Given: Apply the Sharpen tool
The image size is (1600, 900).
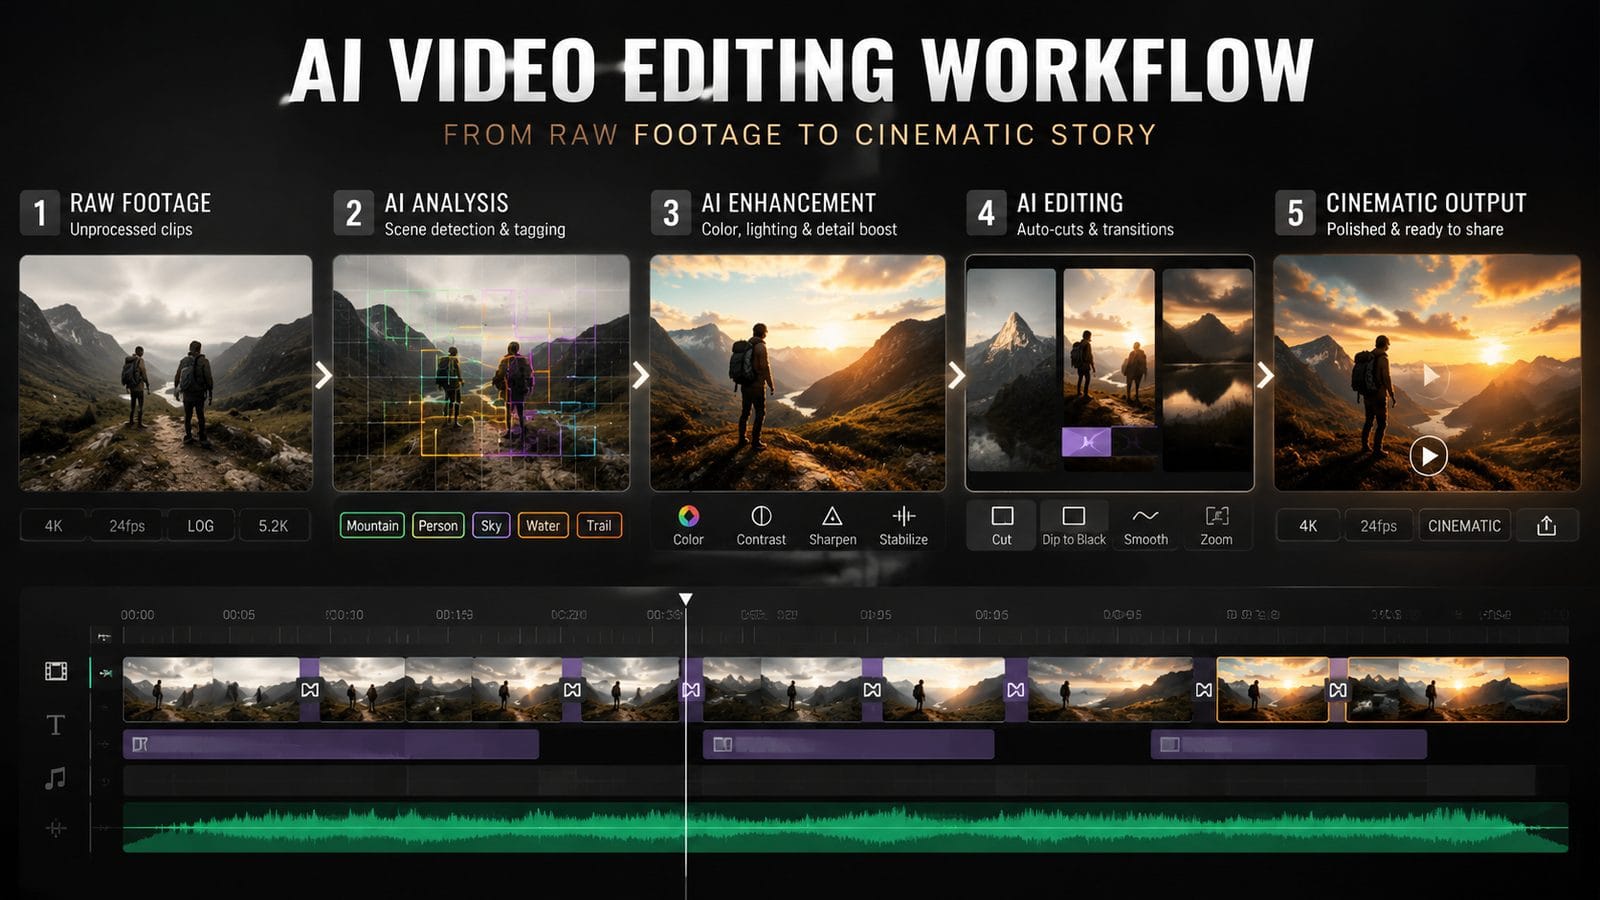Looking at the screenshot, I should point(832,516).
